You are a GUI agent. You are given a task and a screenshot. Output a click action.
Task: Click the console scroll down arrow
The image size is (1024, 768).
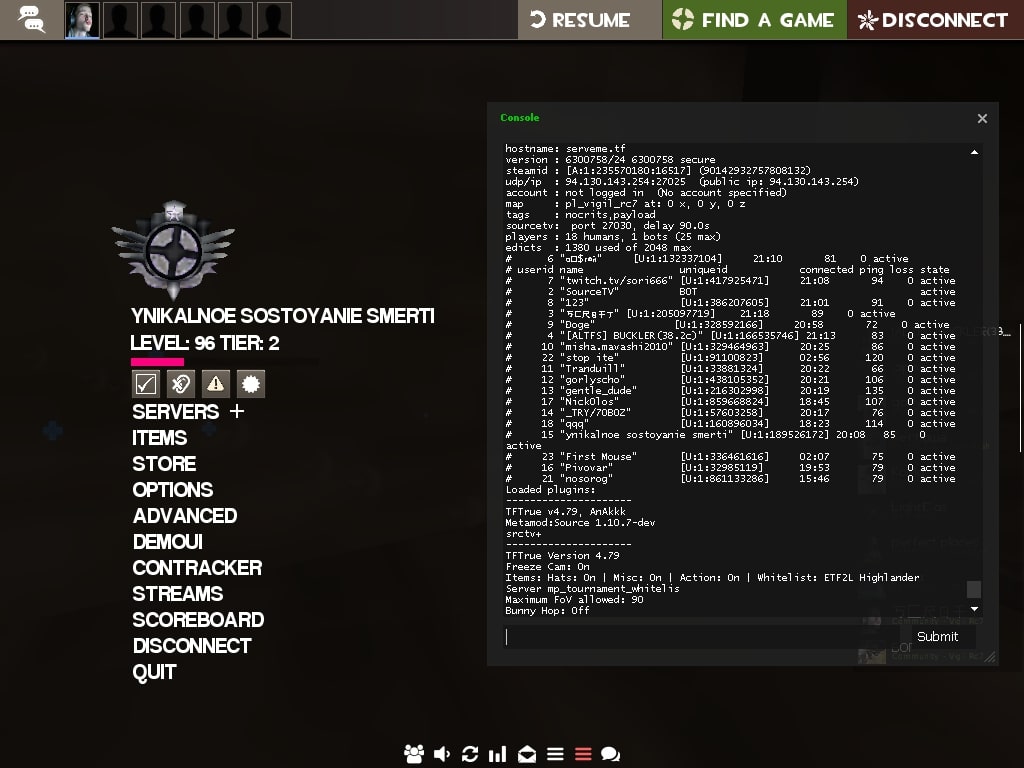(x=974, y=609)
